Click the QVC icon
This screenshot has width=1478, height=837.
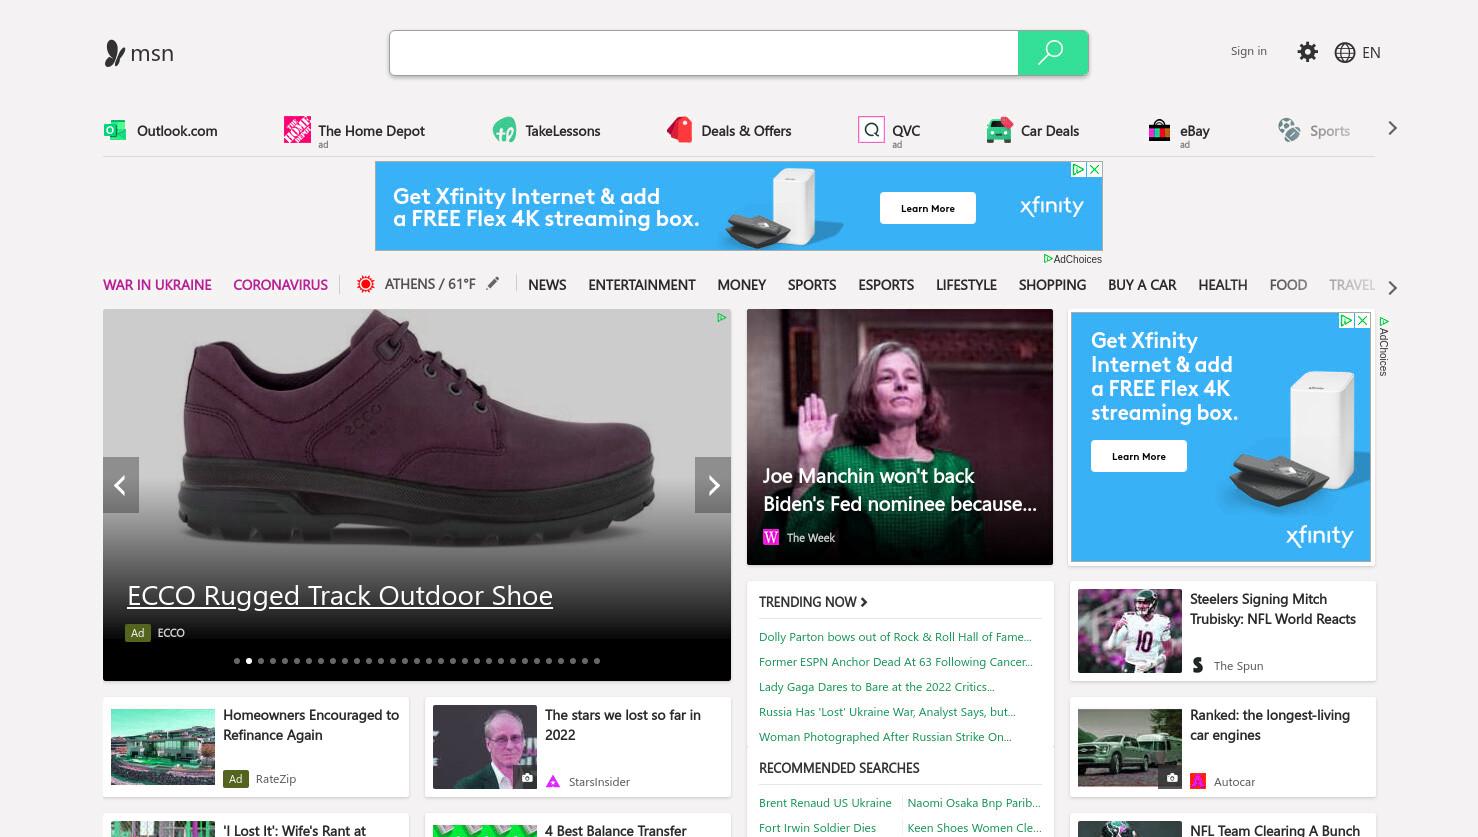(x=871, y=130)
